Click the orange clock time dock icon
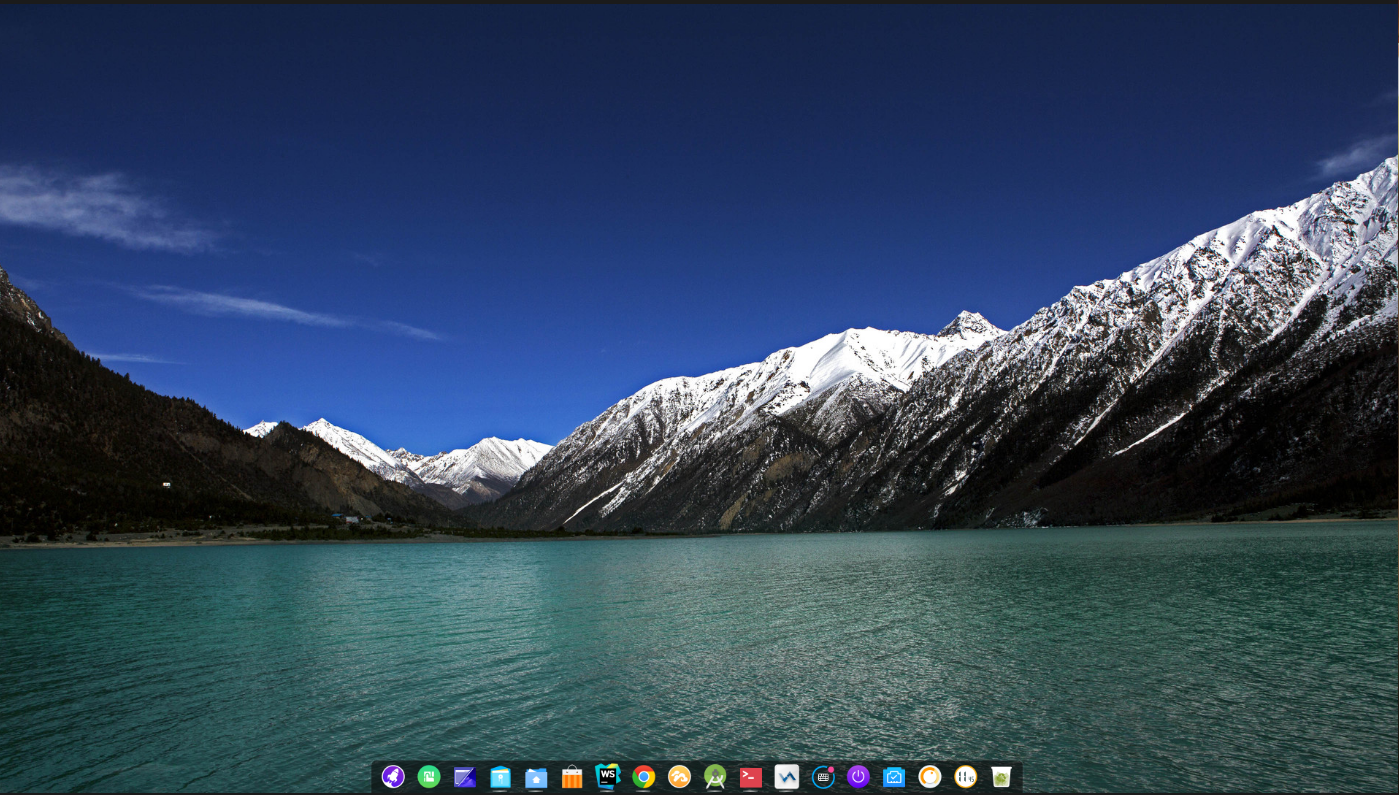The width and height of the screenshot is (1399, 795). [x=965, y=777]
